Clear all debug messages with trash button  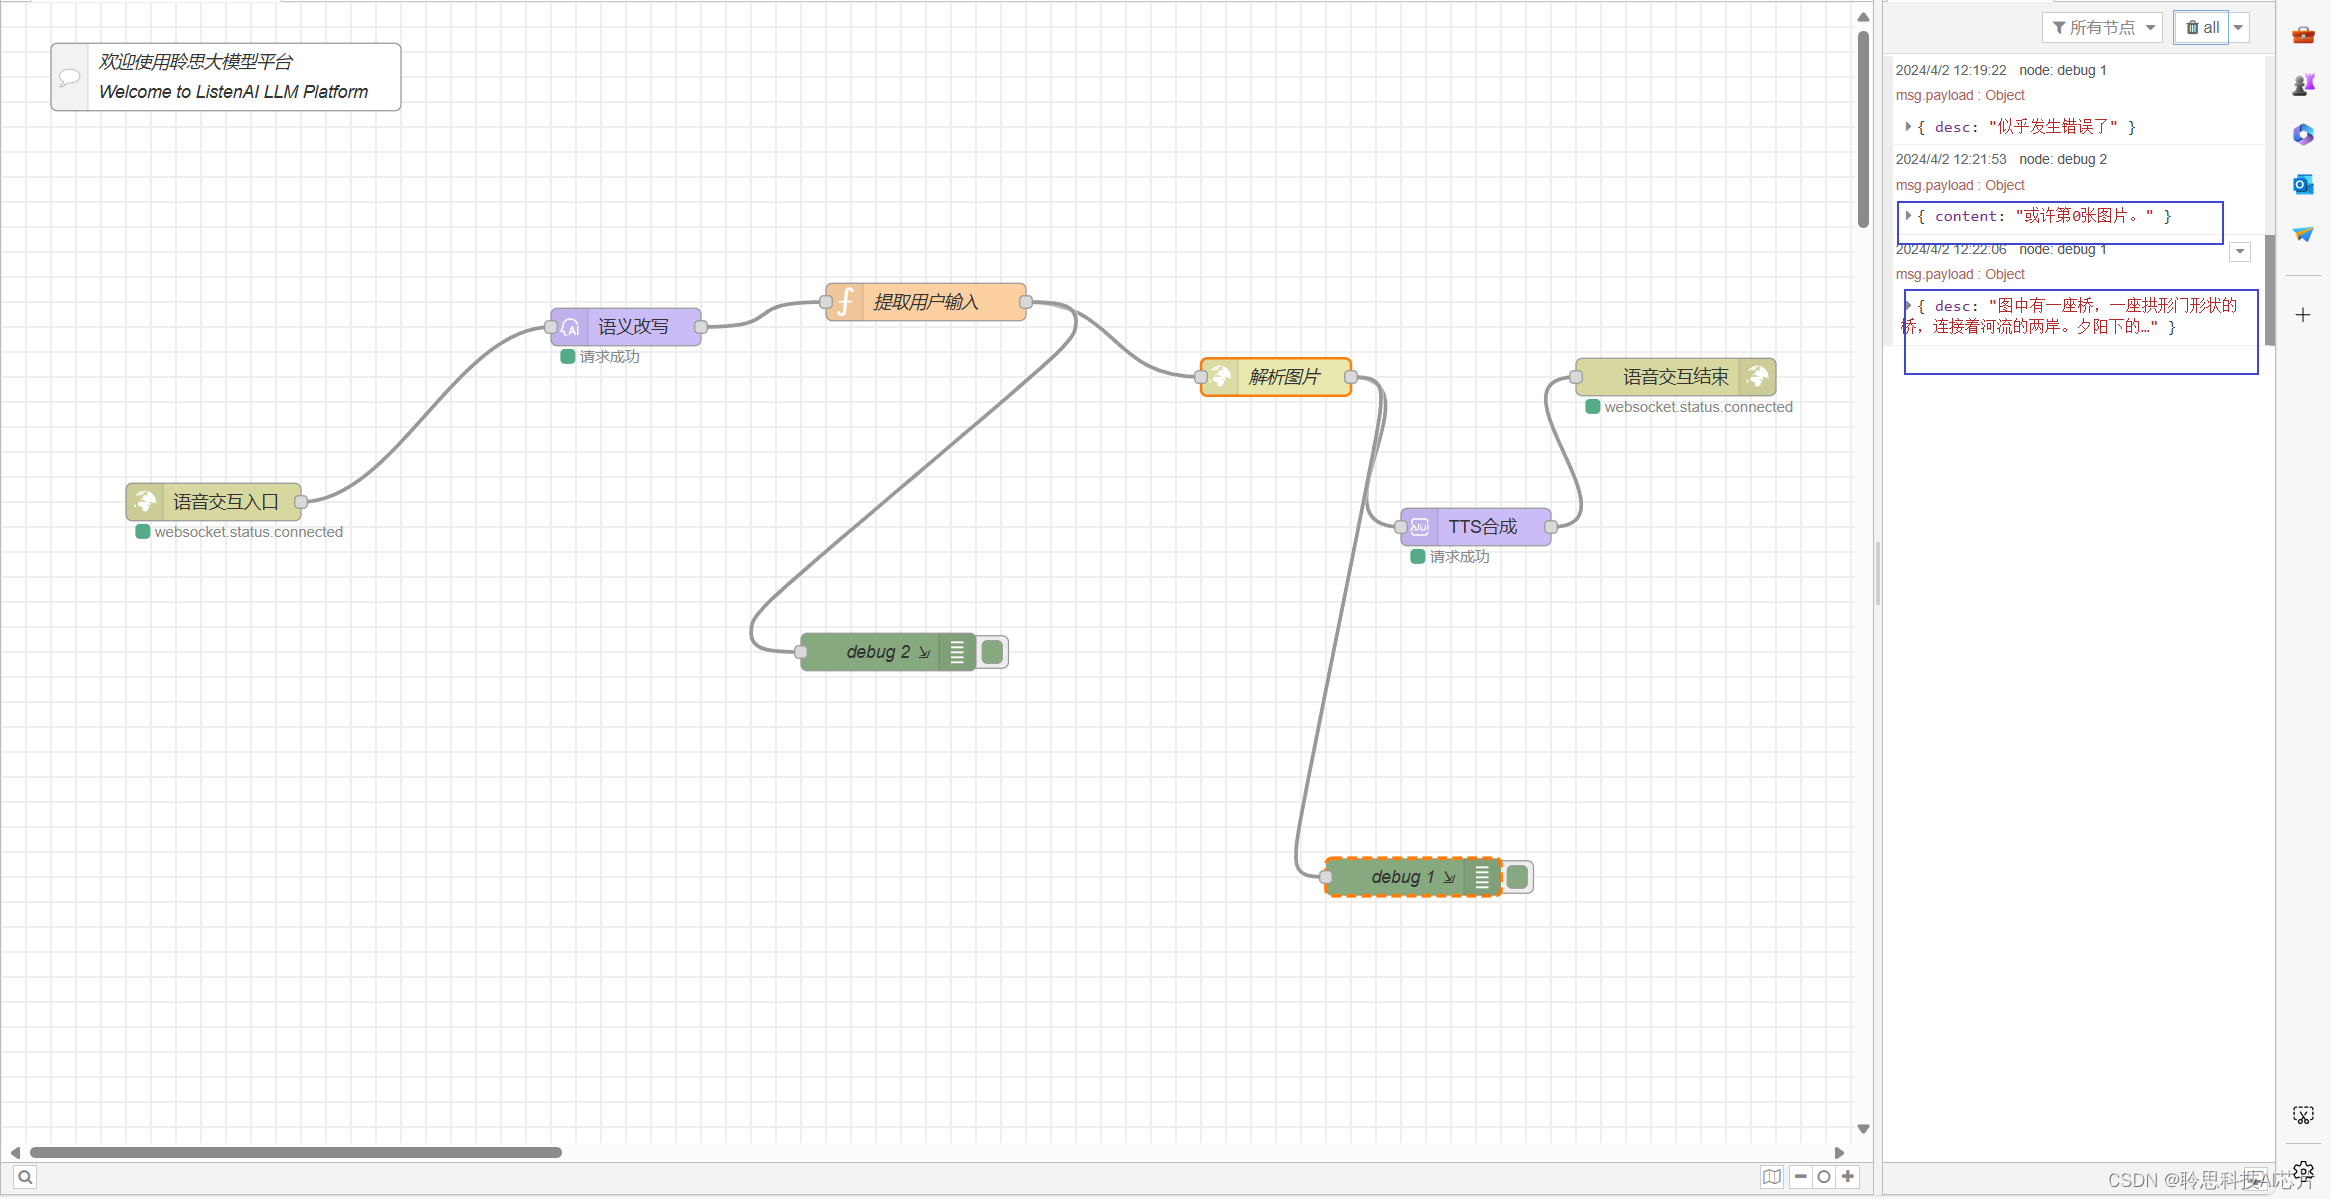pyautogui.click(x=2201, y=28)
